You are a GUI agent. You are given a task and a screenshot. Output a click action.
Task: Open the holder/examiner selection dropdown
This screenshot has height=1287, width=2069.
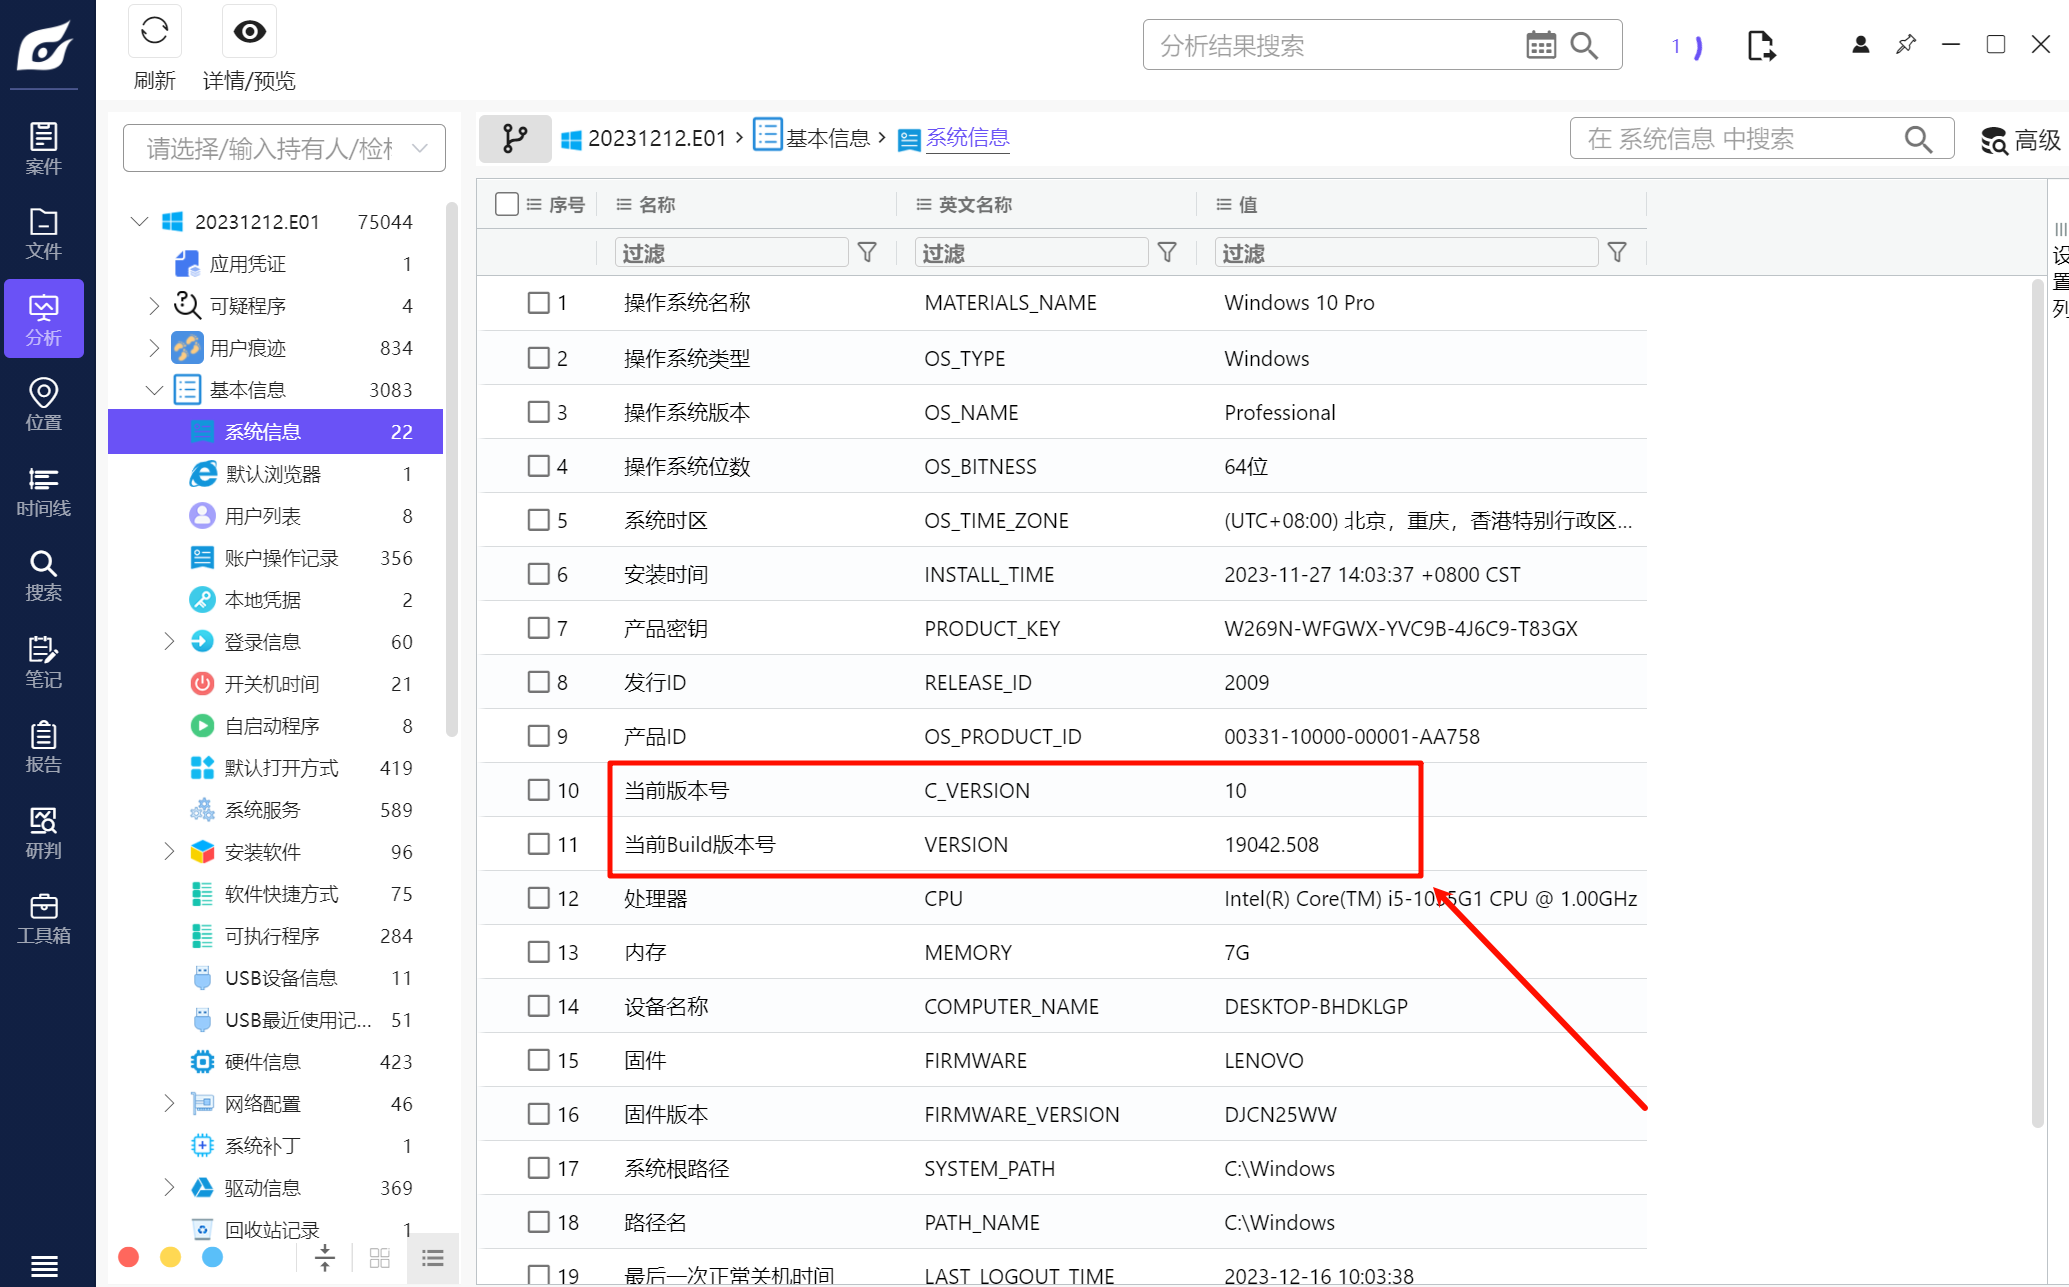[x=284, y=149]
